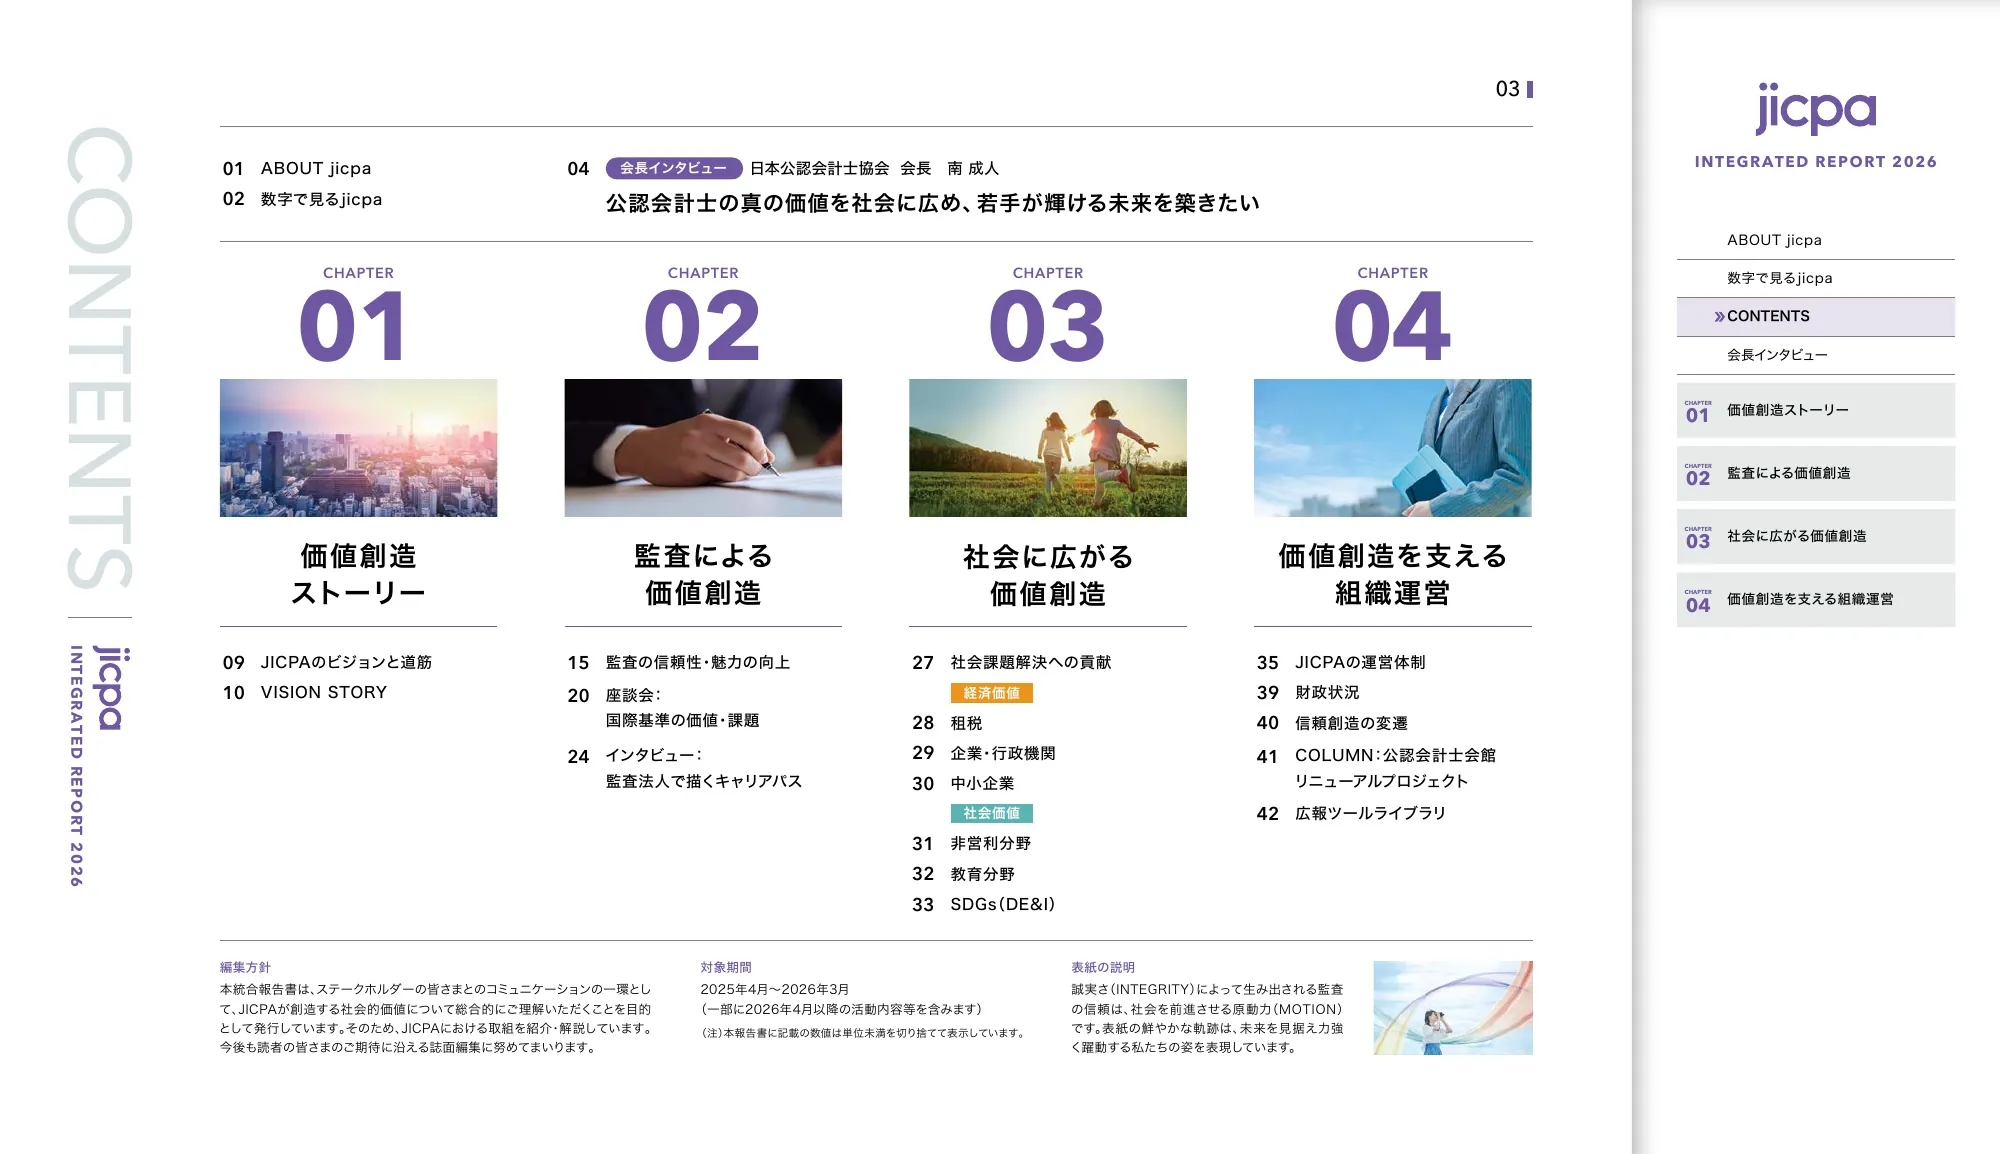This screenshot has width=2000, height=1154.
Task: Jump to 31 非営利分野
Action: 971,843
